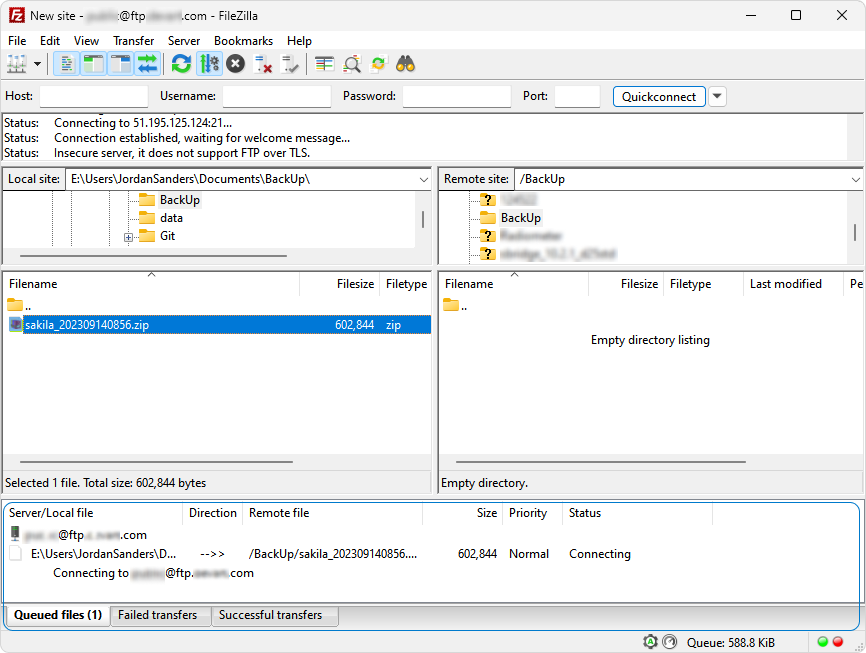Open the speed limits gauge icon in status bar
Image resolution: width=866 pixels, height=653 pixels.
point(669,642)
